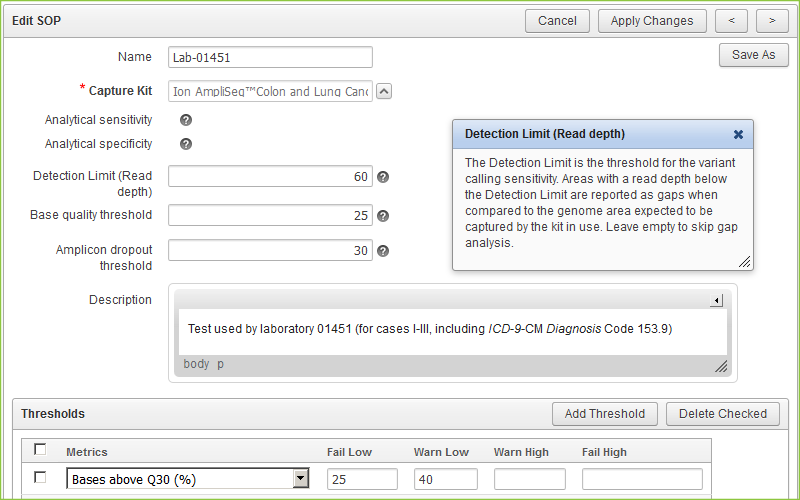The width and height of the screenshot is (800, 500).
Task: Click the Fail Low value field
Action: coord(362,479)
